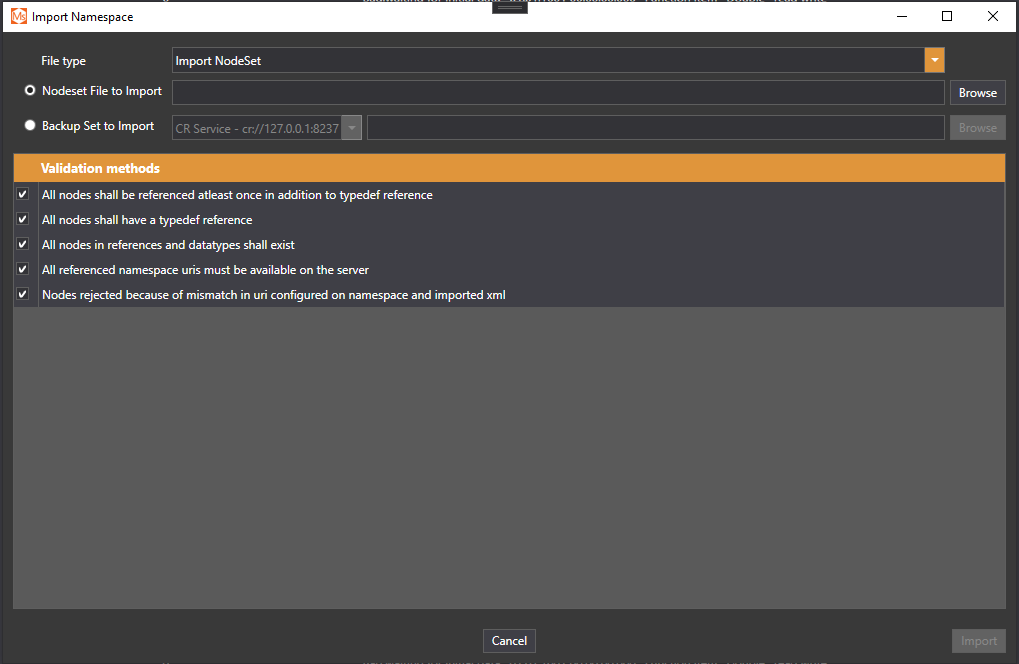Maximize the Import Namespace window
The image size is (1019, 664).
coord(947,16)
